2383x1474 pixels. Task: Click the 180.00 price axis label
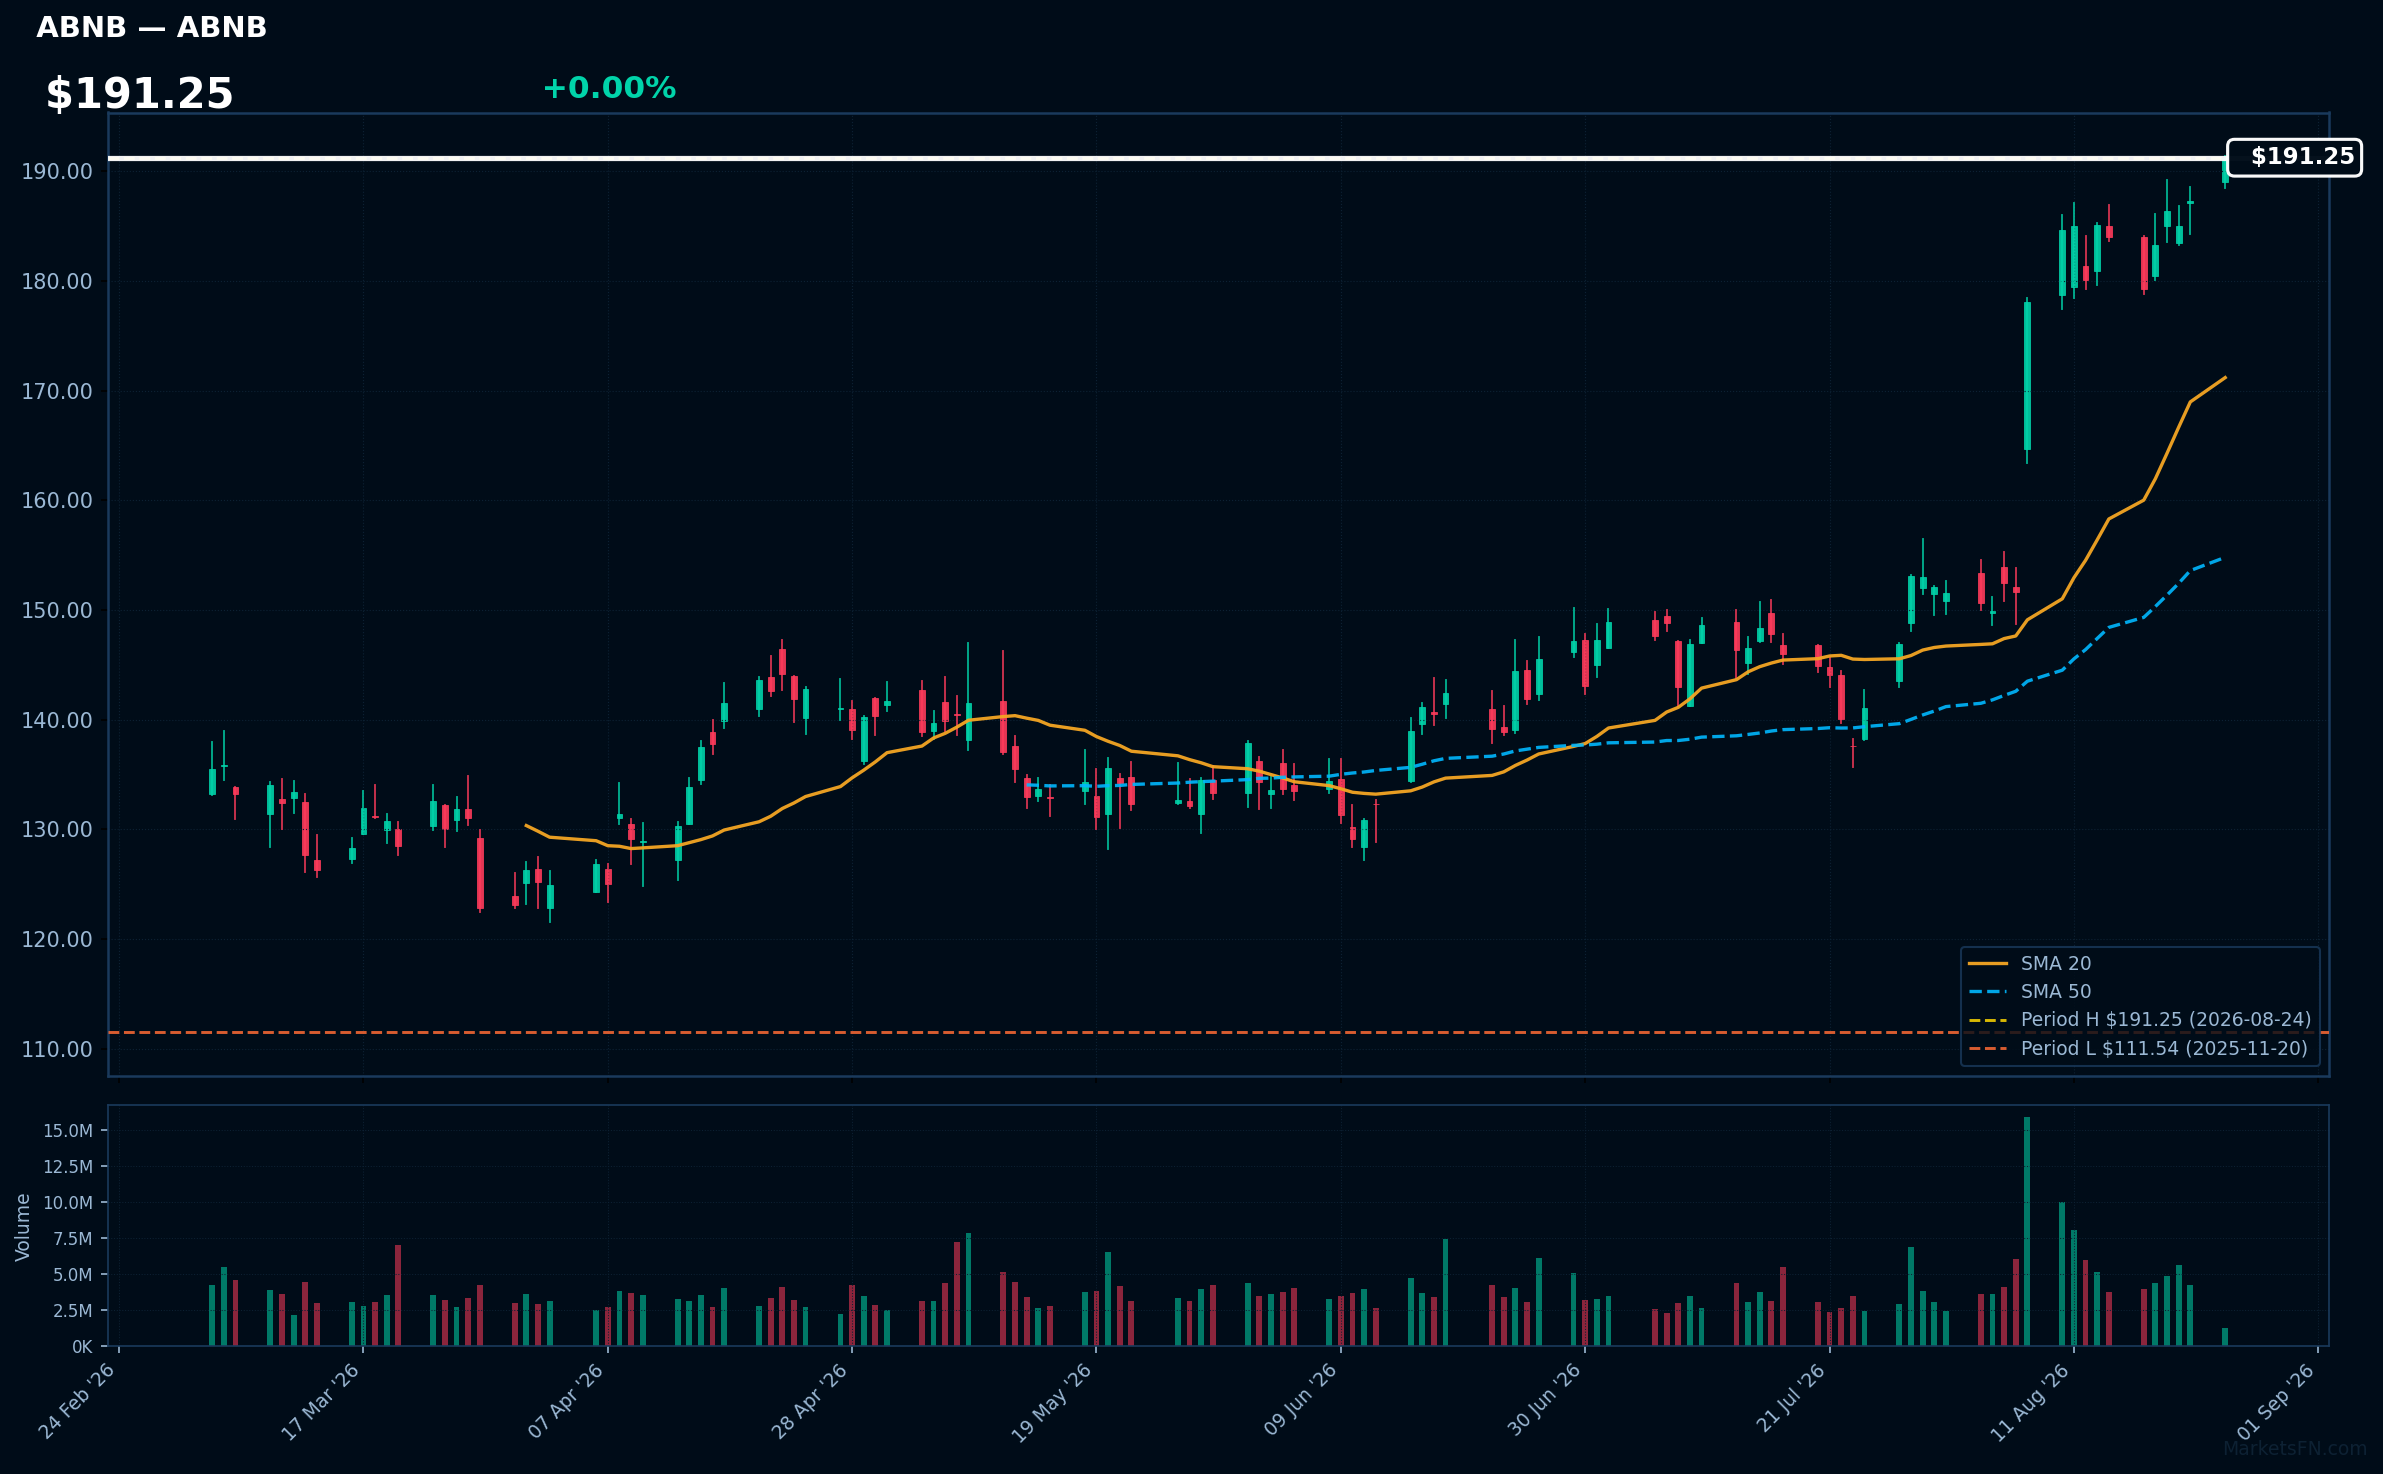[57, 282]
